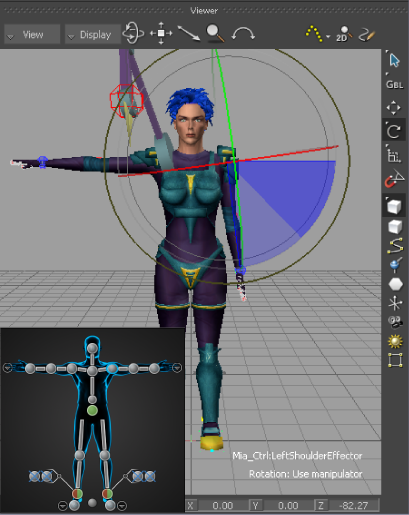
Task: Click the X rotation value field
Action: click(223, 506)
